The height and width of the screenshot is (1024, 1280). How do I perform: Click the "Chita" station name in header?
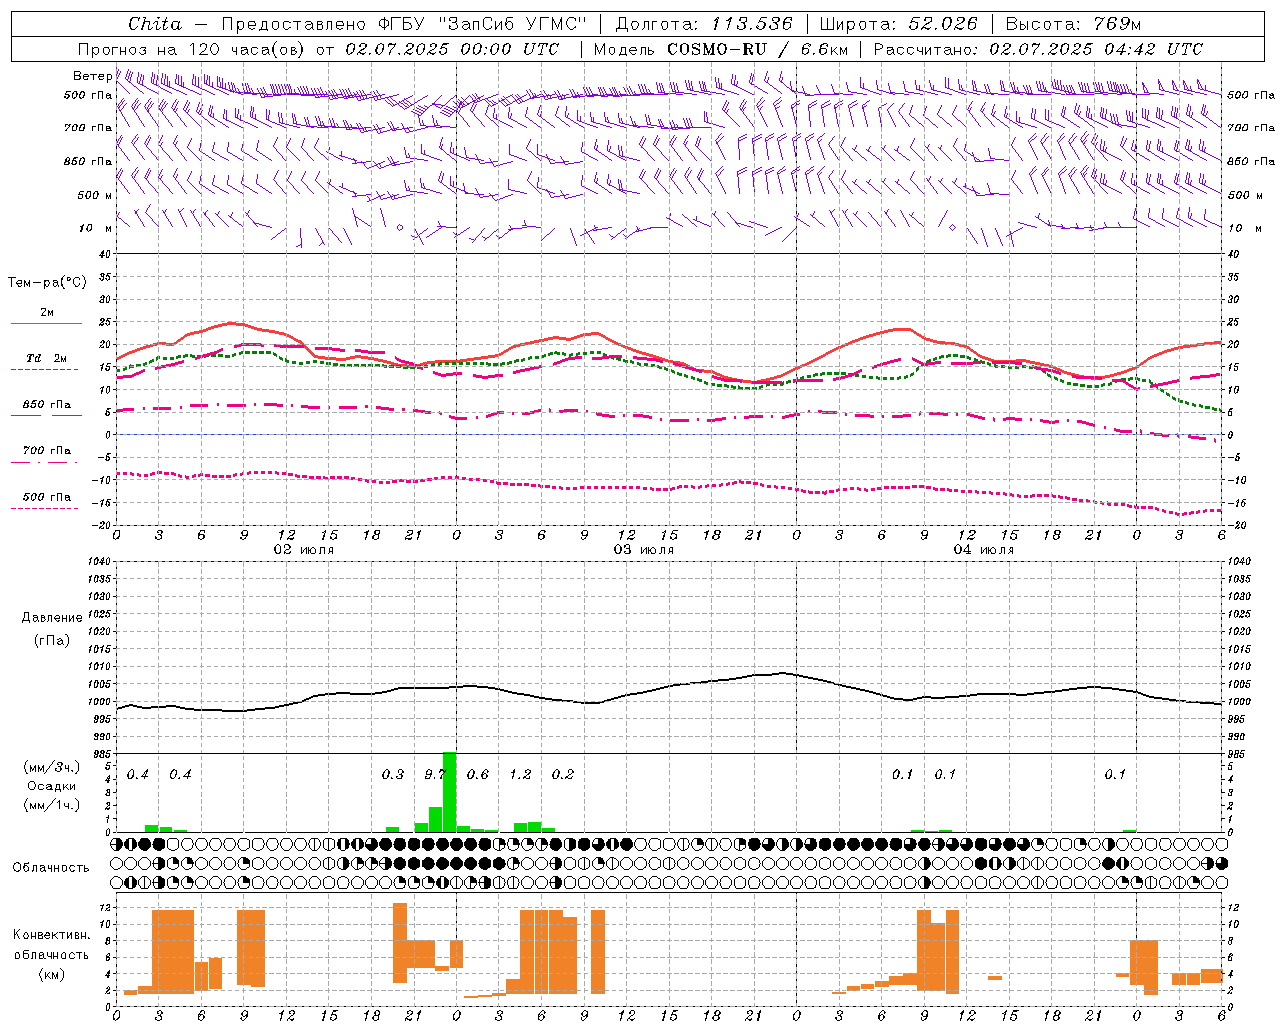(x=155, y=24)
